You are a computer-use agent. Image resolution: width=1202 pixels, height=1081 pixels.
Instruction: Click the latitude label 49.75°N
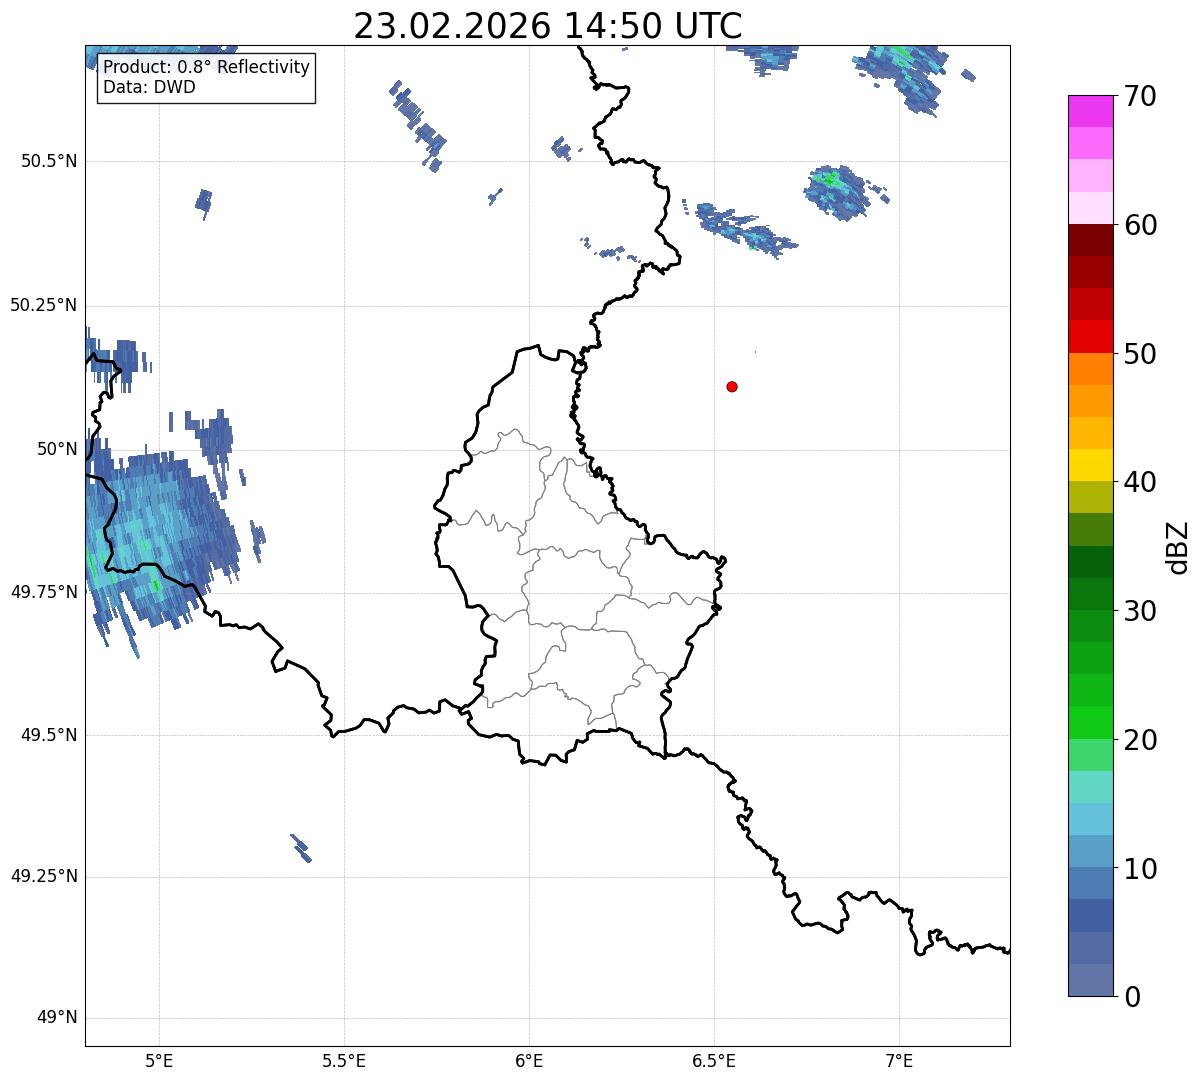tap(44, 592)
